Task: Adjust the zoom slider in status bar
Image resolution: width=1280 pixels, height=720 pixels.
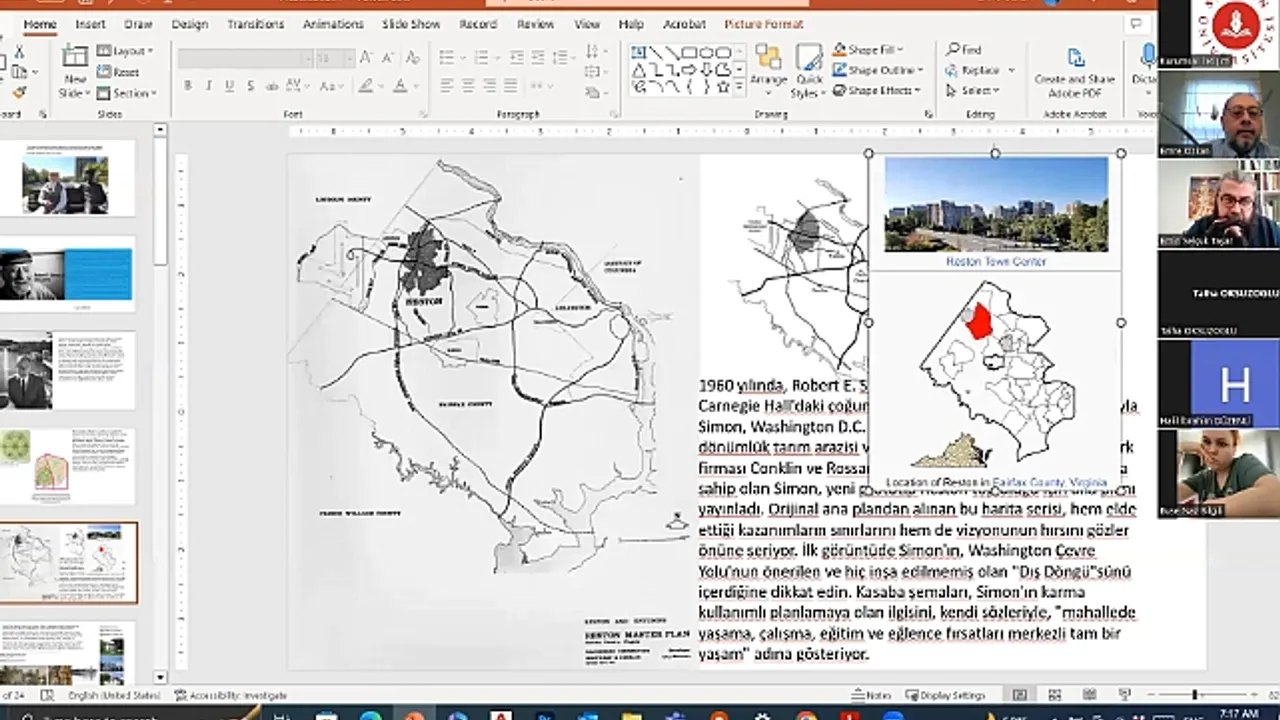Action: pos(1193,695)
